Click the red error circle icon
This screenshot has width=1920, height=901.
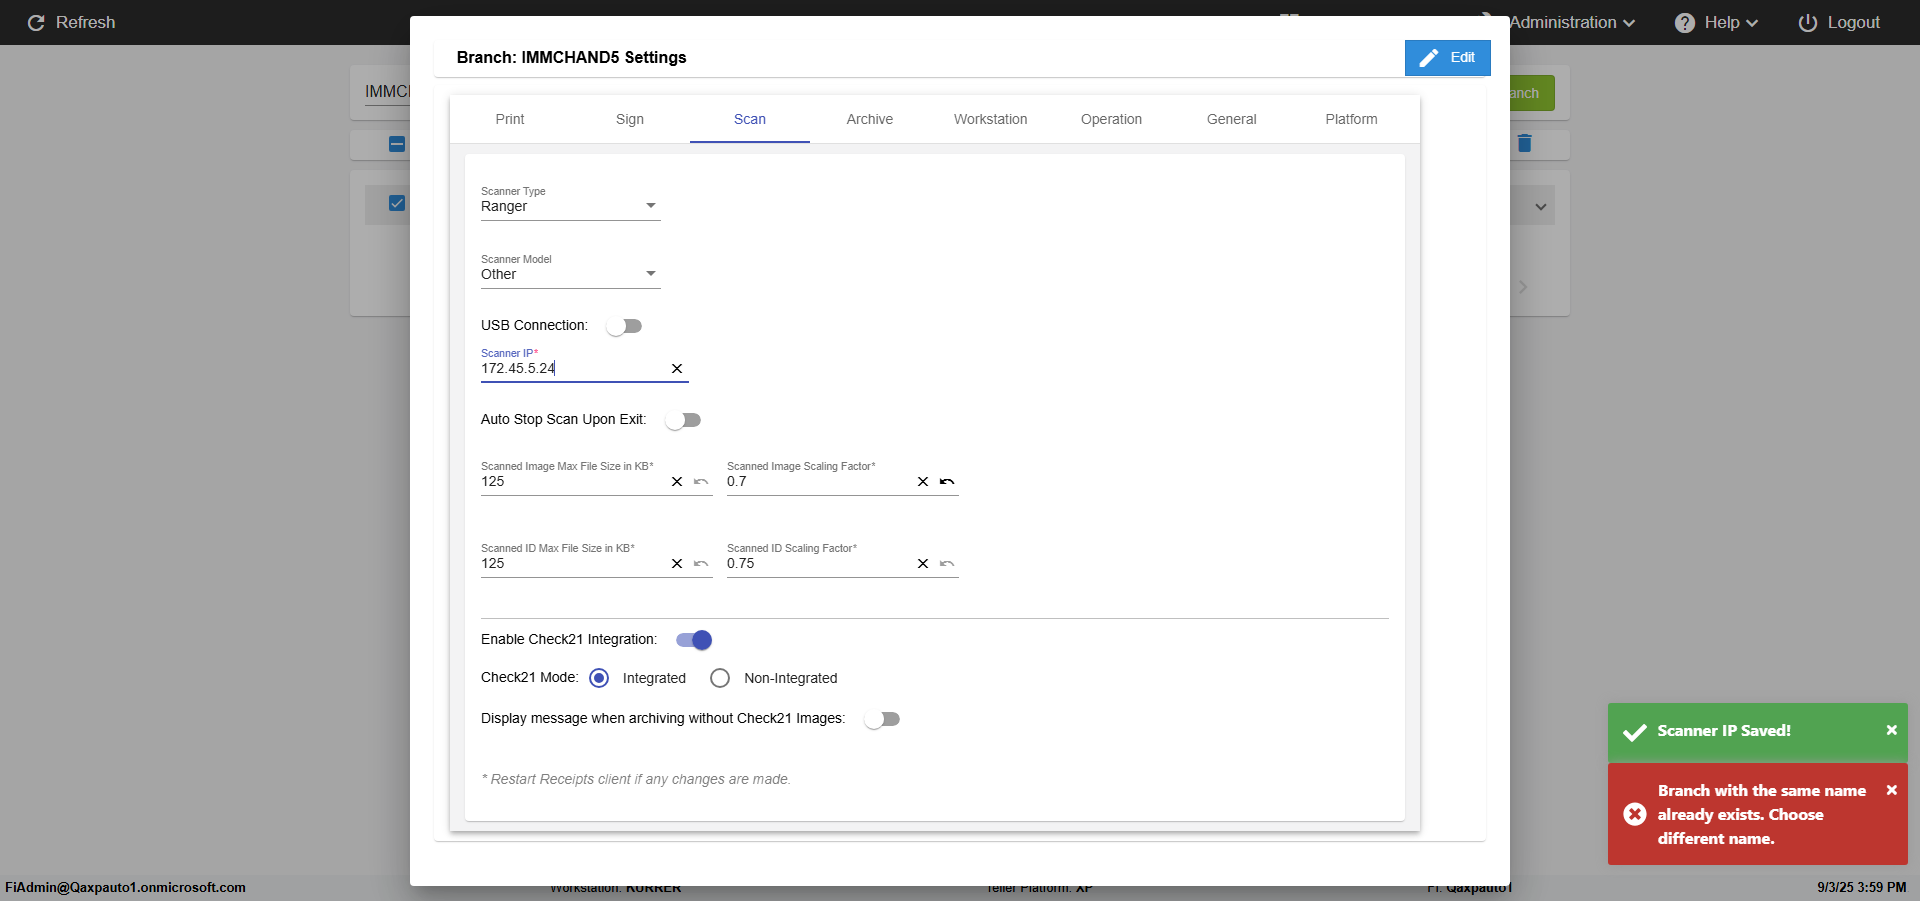point(1635,814)
